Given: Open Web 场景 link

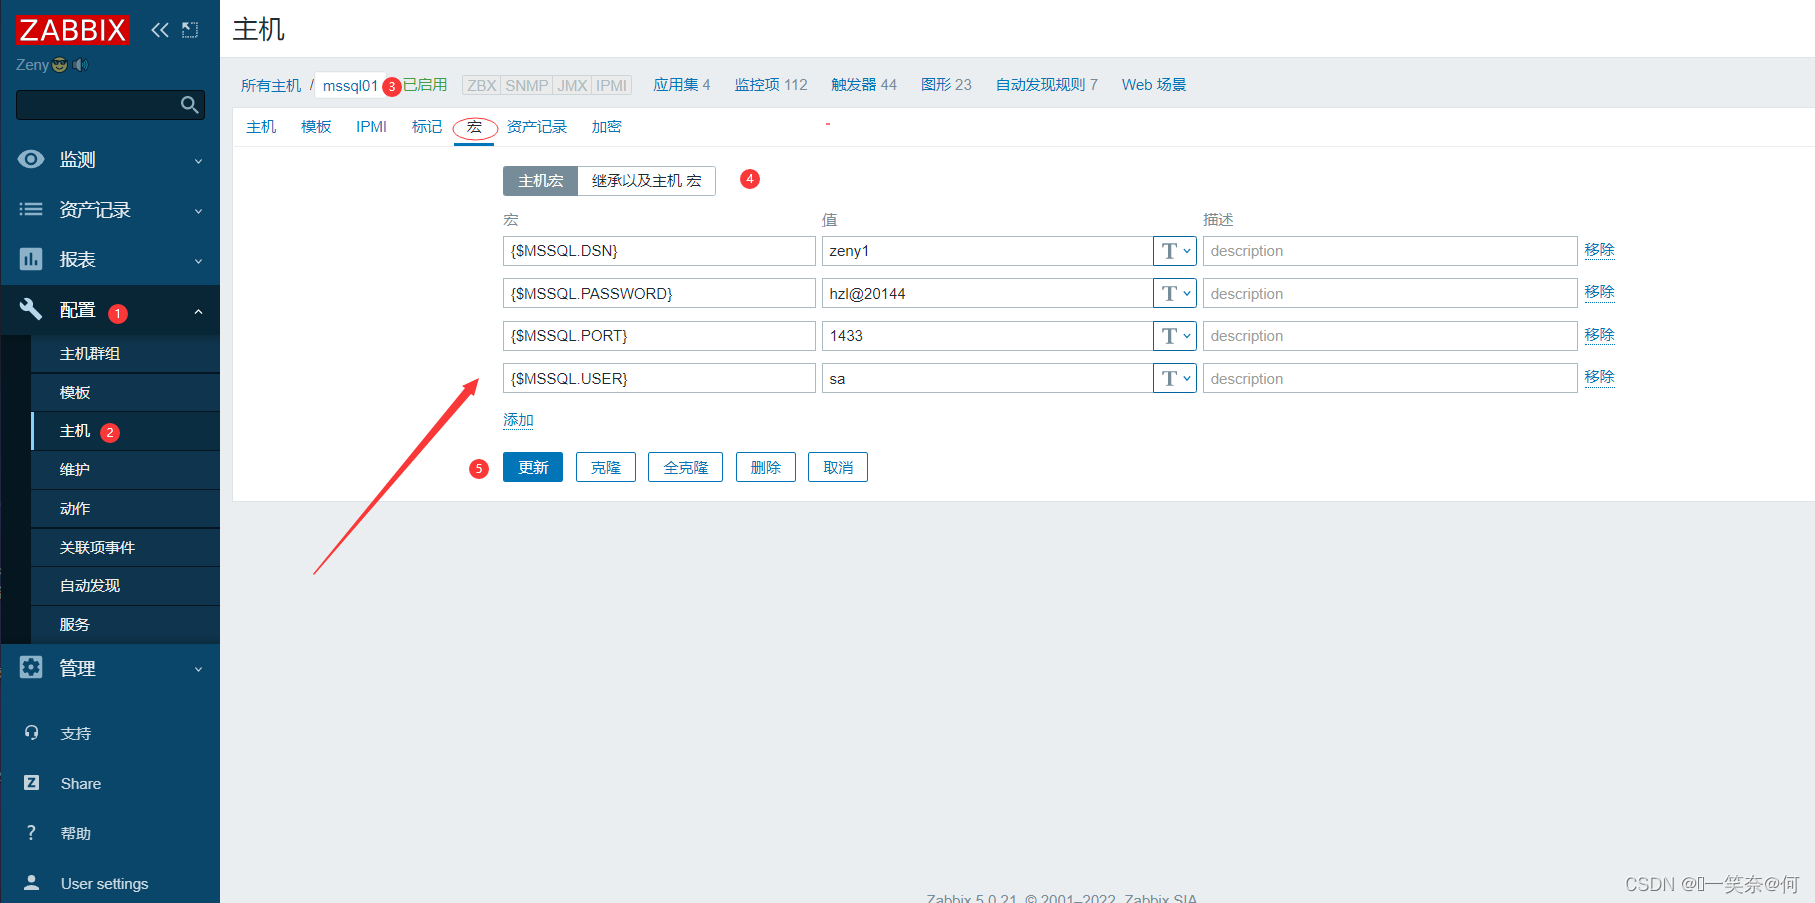Looking at the screenshot, I should (1154, 85).
